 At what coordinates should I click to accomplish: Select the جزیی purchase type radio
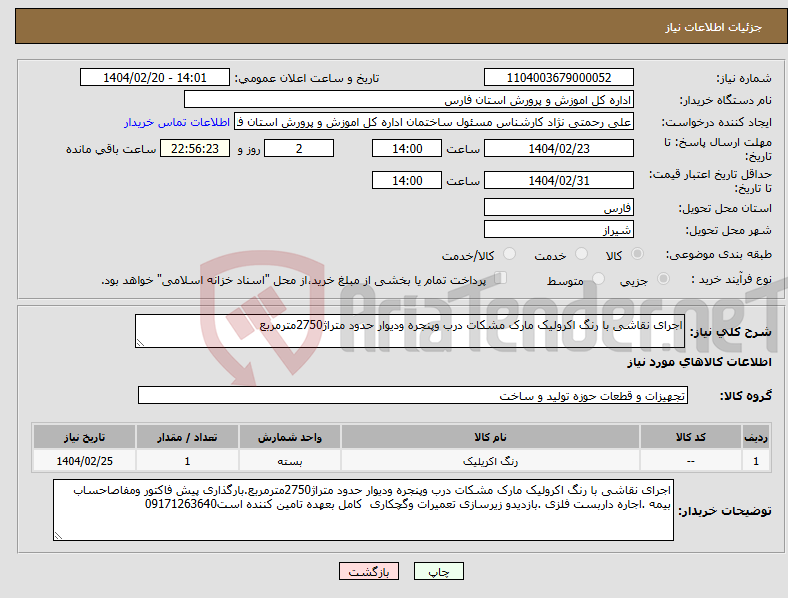pyautogui.click(x=663, y=278)
